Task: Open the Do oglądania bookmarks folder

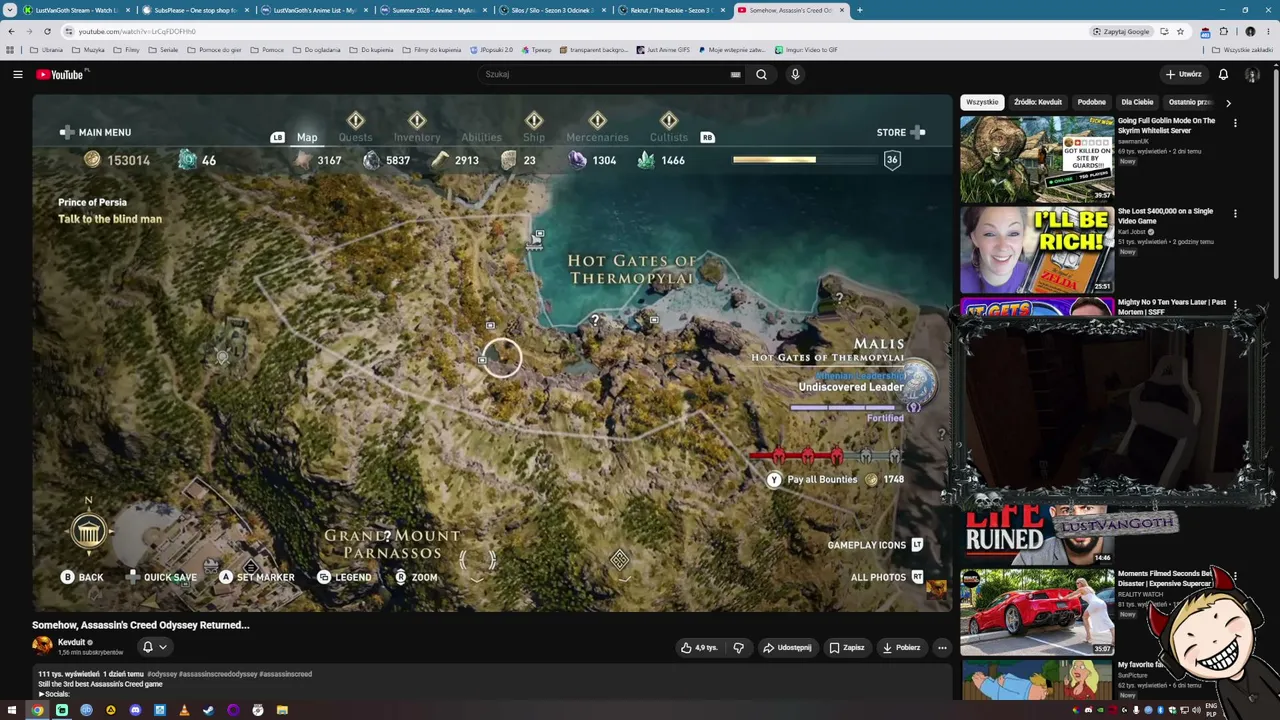Action: point(316,50)
